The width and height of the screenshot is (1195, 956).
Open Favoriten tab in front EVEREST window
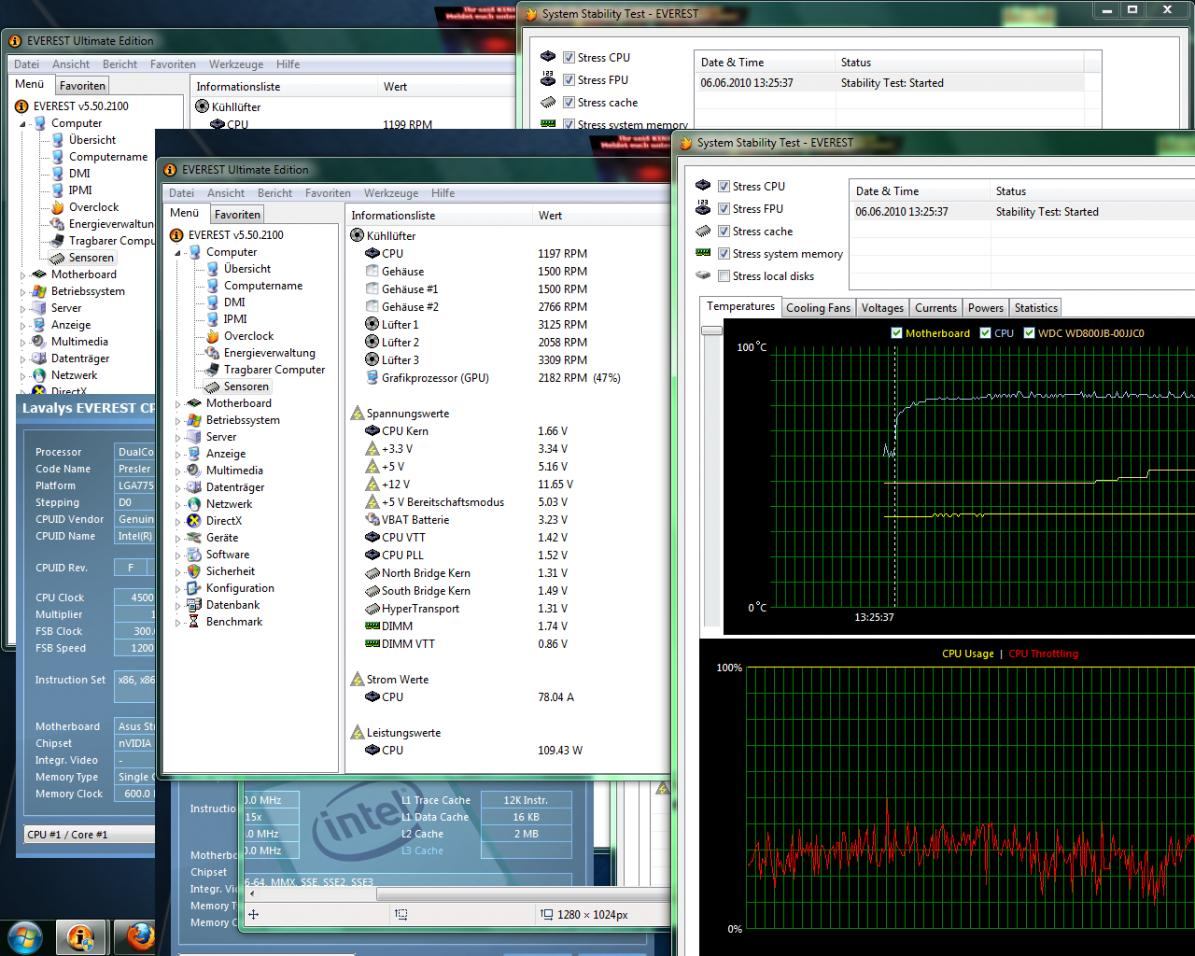point(237,214)
